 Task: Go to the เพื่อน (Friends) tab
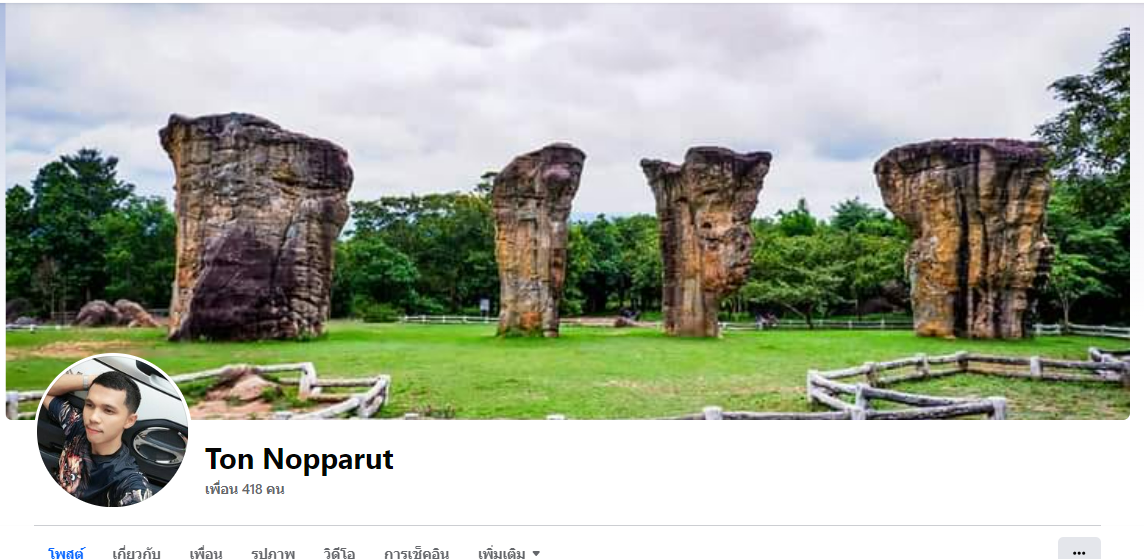click(x=206, y=553)
